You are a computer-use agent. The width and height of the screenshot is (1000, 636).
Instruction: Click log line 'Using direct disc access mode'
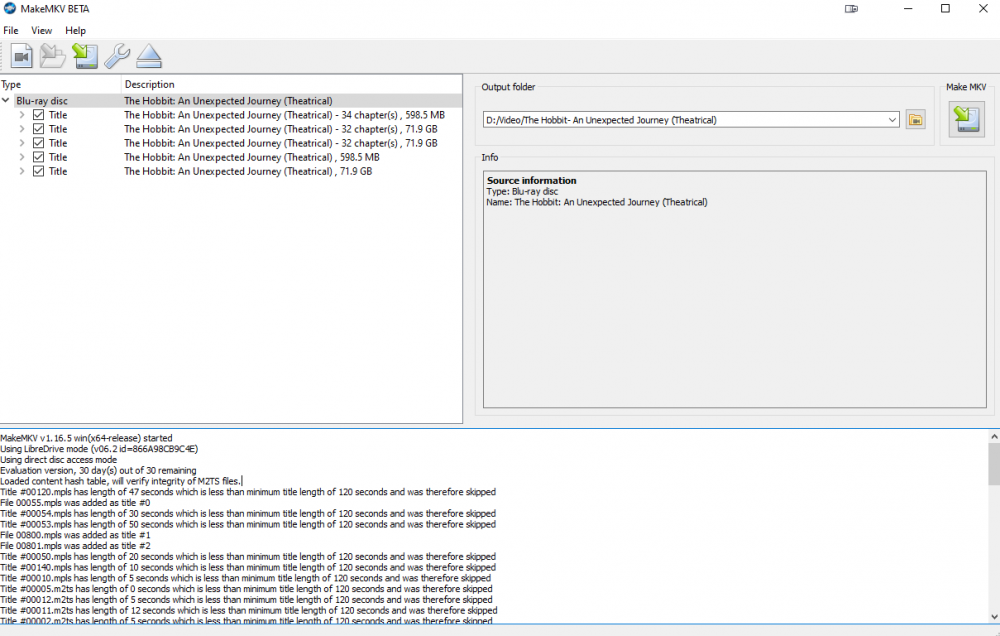tap(59, 460)
